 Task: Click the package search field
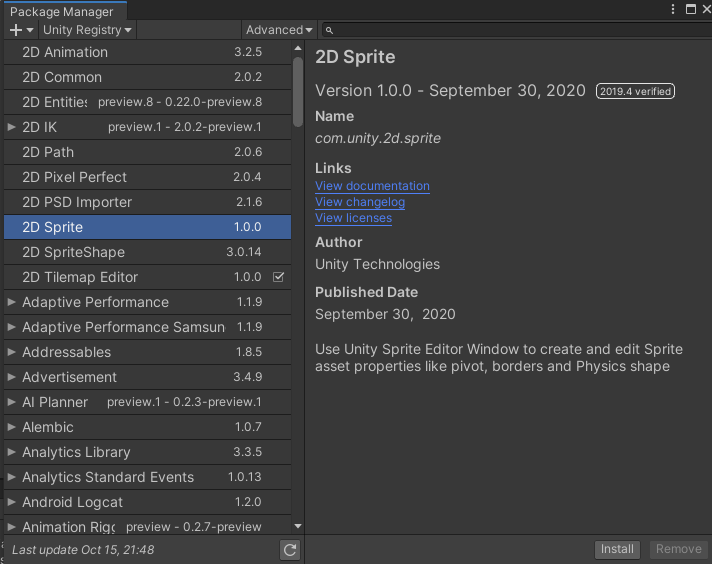tap(518, 30)
